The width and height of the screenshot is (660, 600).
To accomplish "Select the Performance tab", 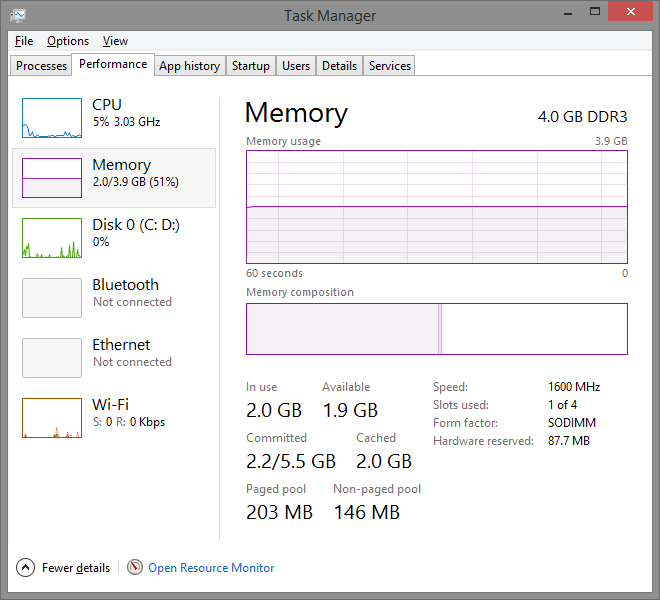I will click(x=113, y=64).
